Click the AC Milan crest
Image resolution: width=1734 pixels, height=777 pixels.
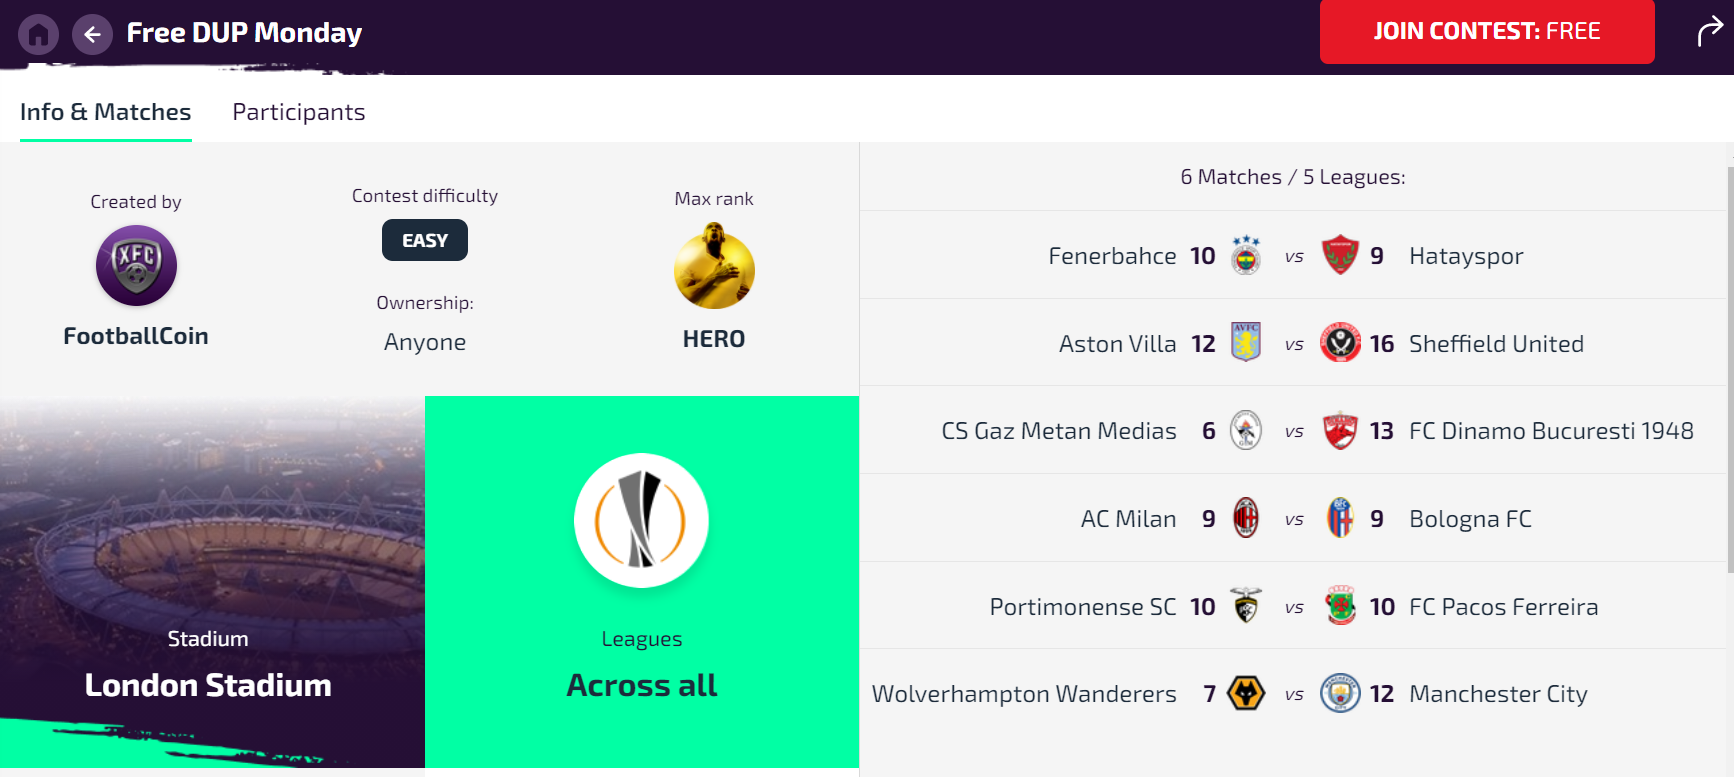[1246, 518]
